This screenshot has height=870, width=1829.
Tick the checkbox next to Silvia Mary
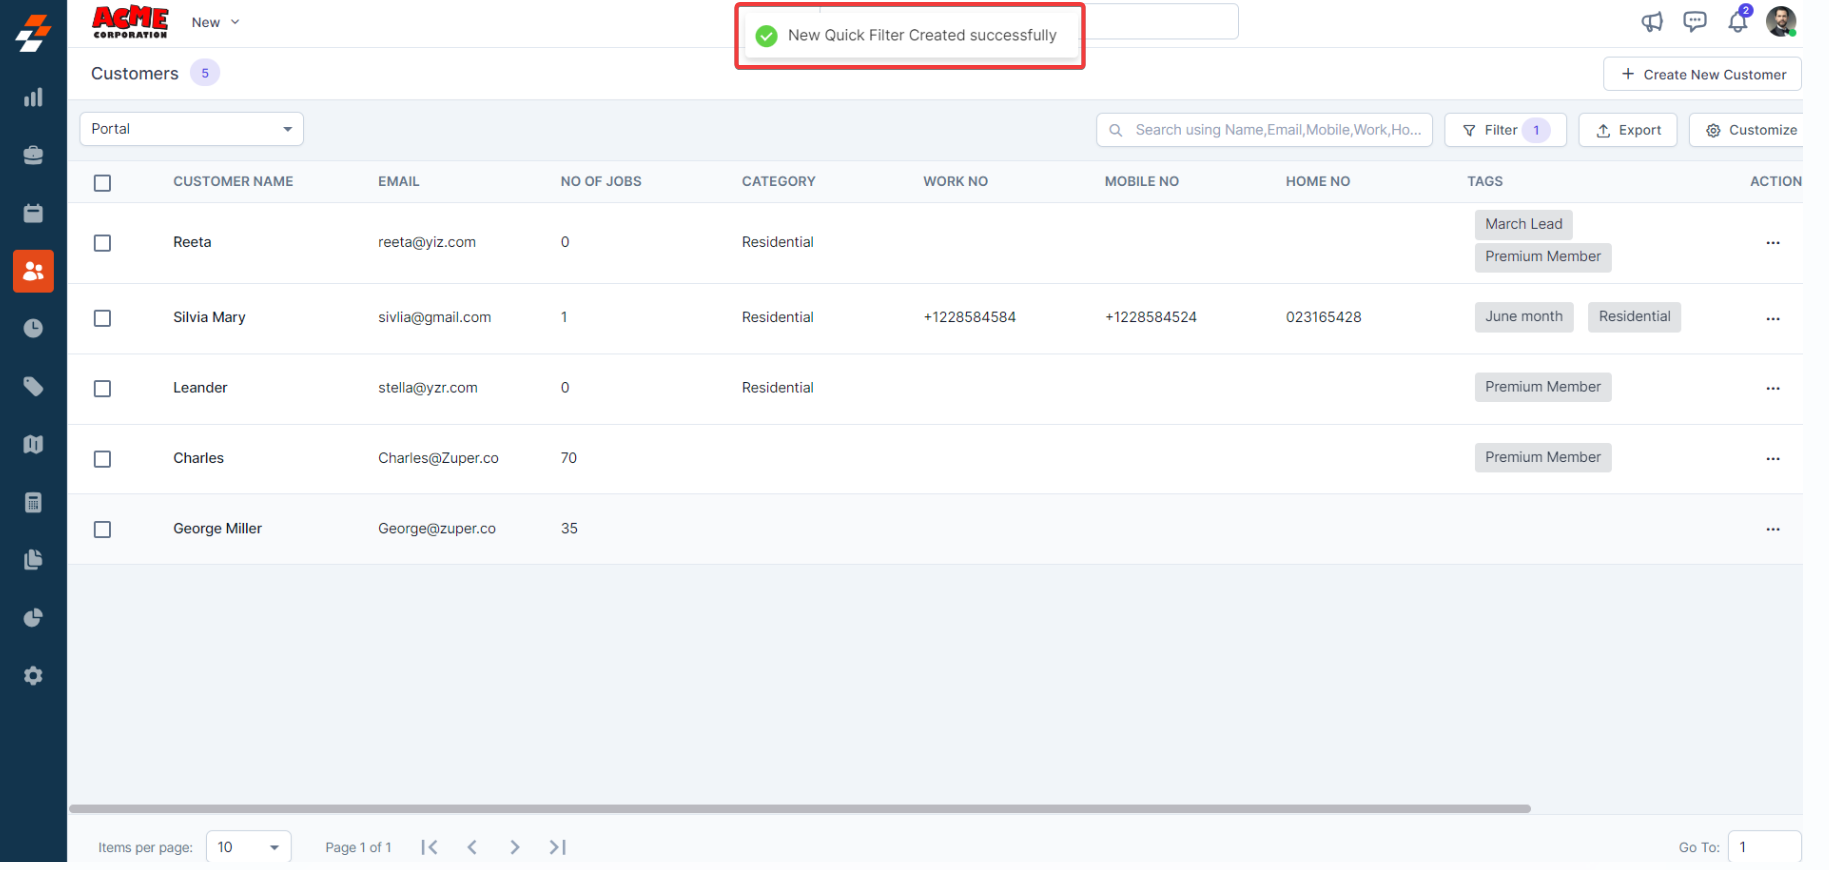tap(102, 318)
